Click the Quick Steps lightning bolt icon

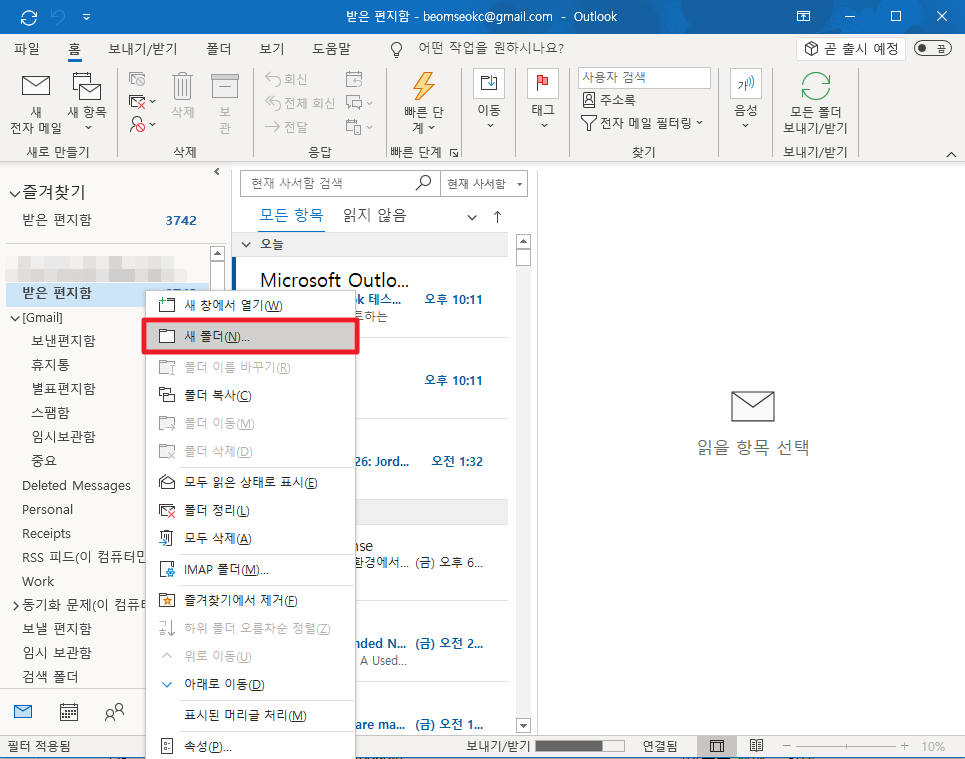(423, 86)
